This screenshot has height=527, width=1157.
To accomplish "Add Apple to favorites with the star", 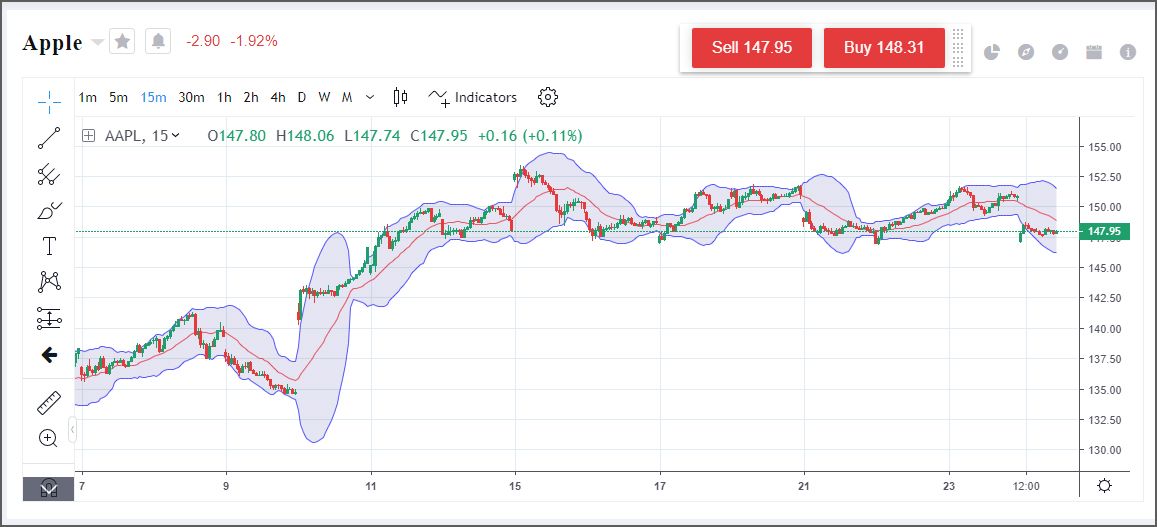I will [x=122, y=42].
